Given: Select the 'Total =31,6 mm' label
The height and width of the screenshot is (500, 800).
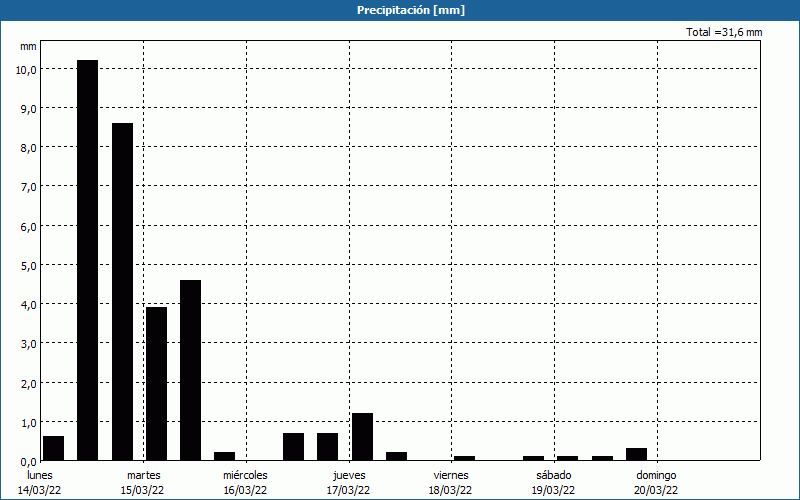Looking at the screenshot, I should click(724, 32).
